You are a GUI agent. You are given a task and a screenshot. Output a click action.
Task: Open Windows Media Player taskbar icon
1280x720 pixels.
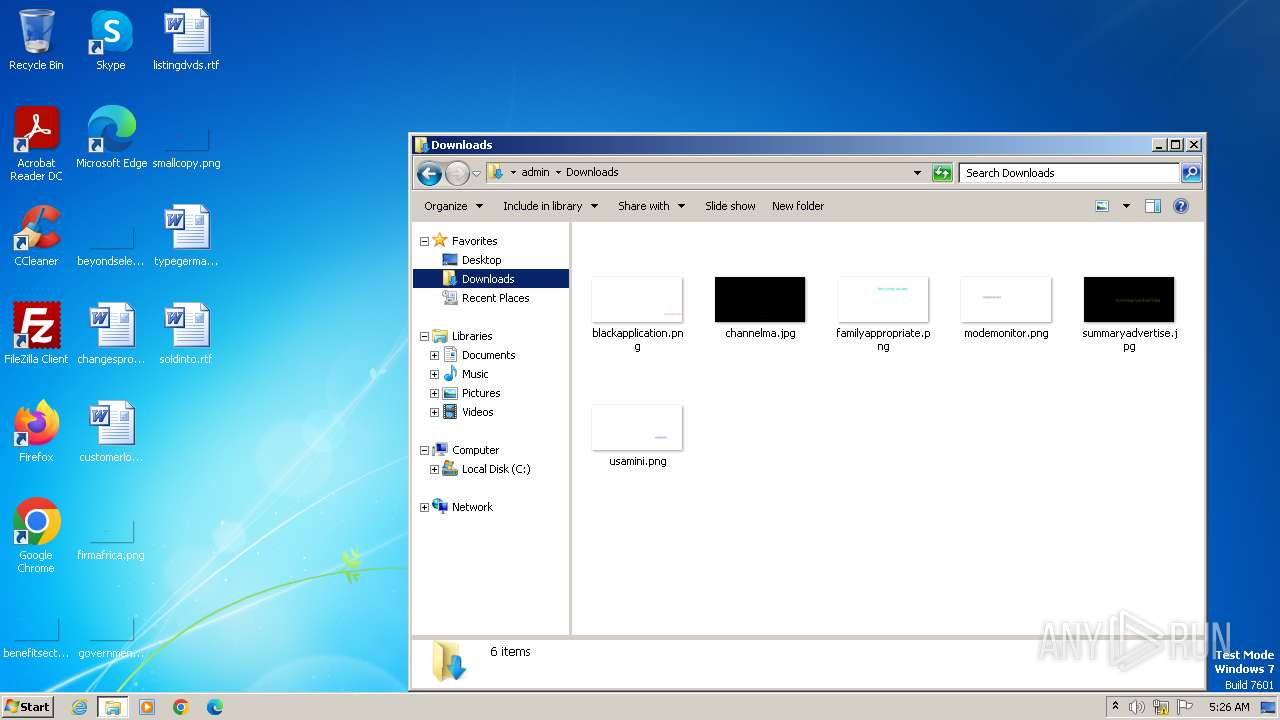[x=147, y=707]
